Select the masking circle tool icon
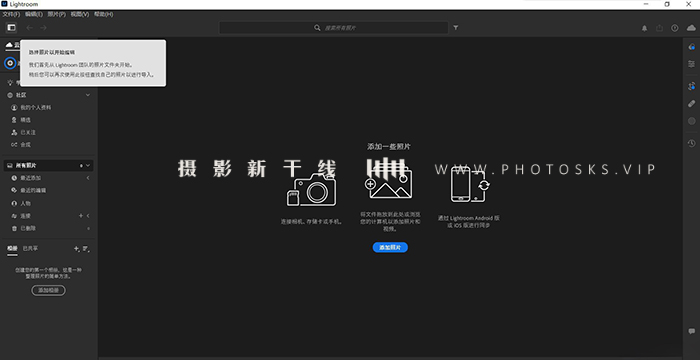The height and width of the screenshot is (360, 700). pyautogui.click(x=692, y=121)
